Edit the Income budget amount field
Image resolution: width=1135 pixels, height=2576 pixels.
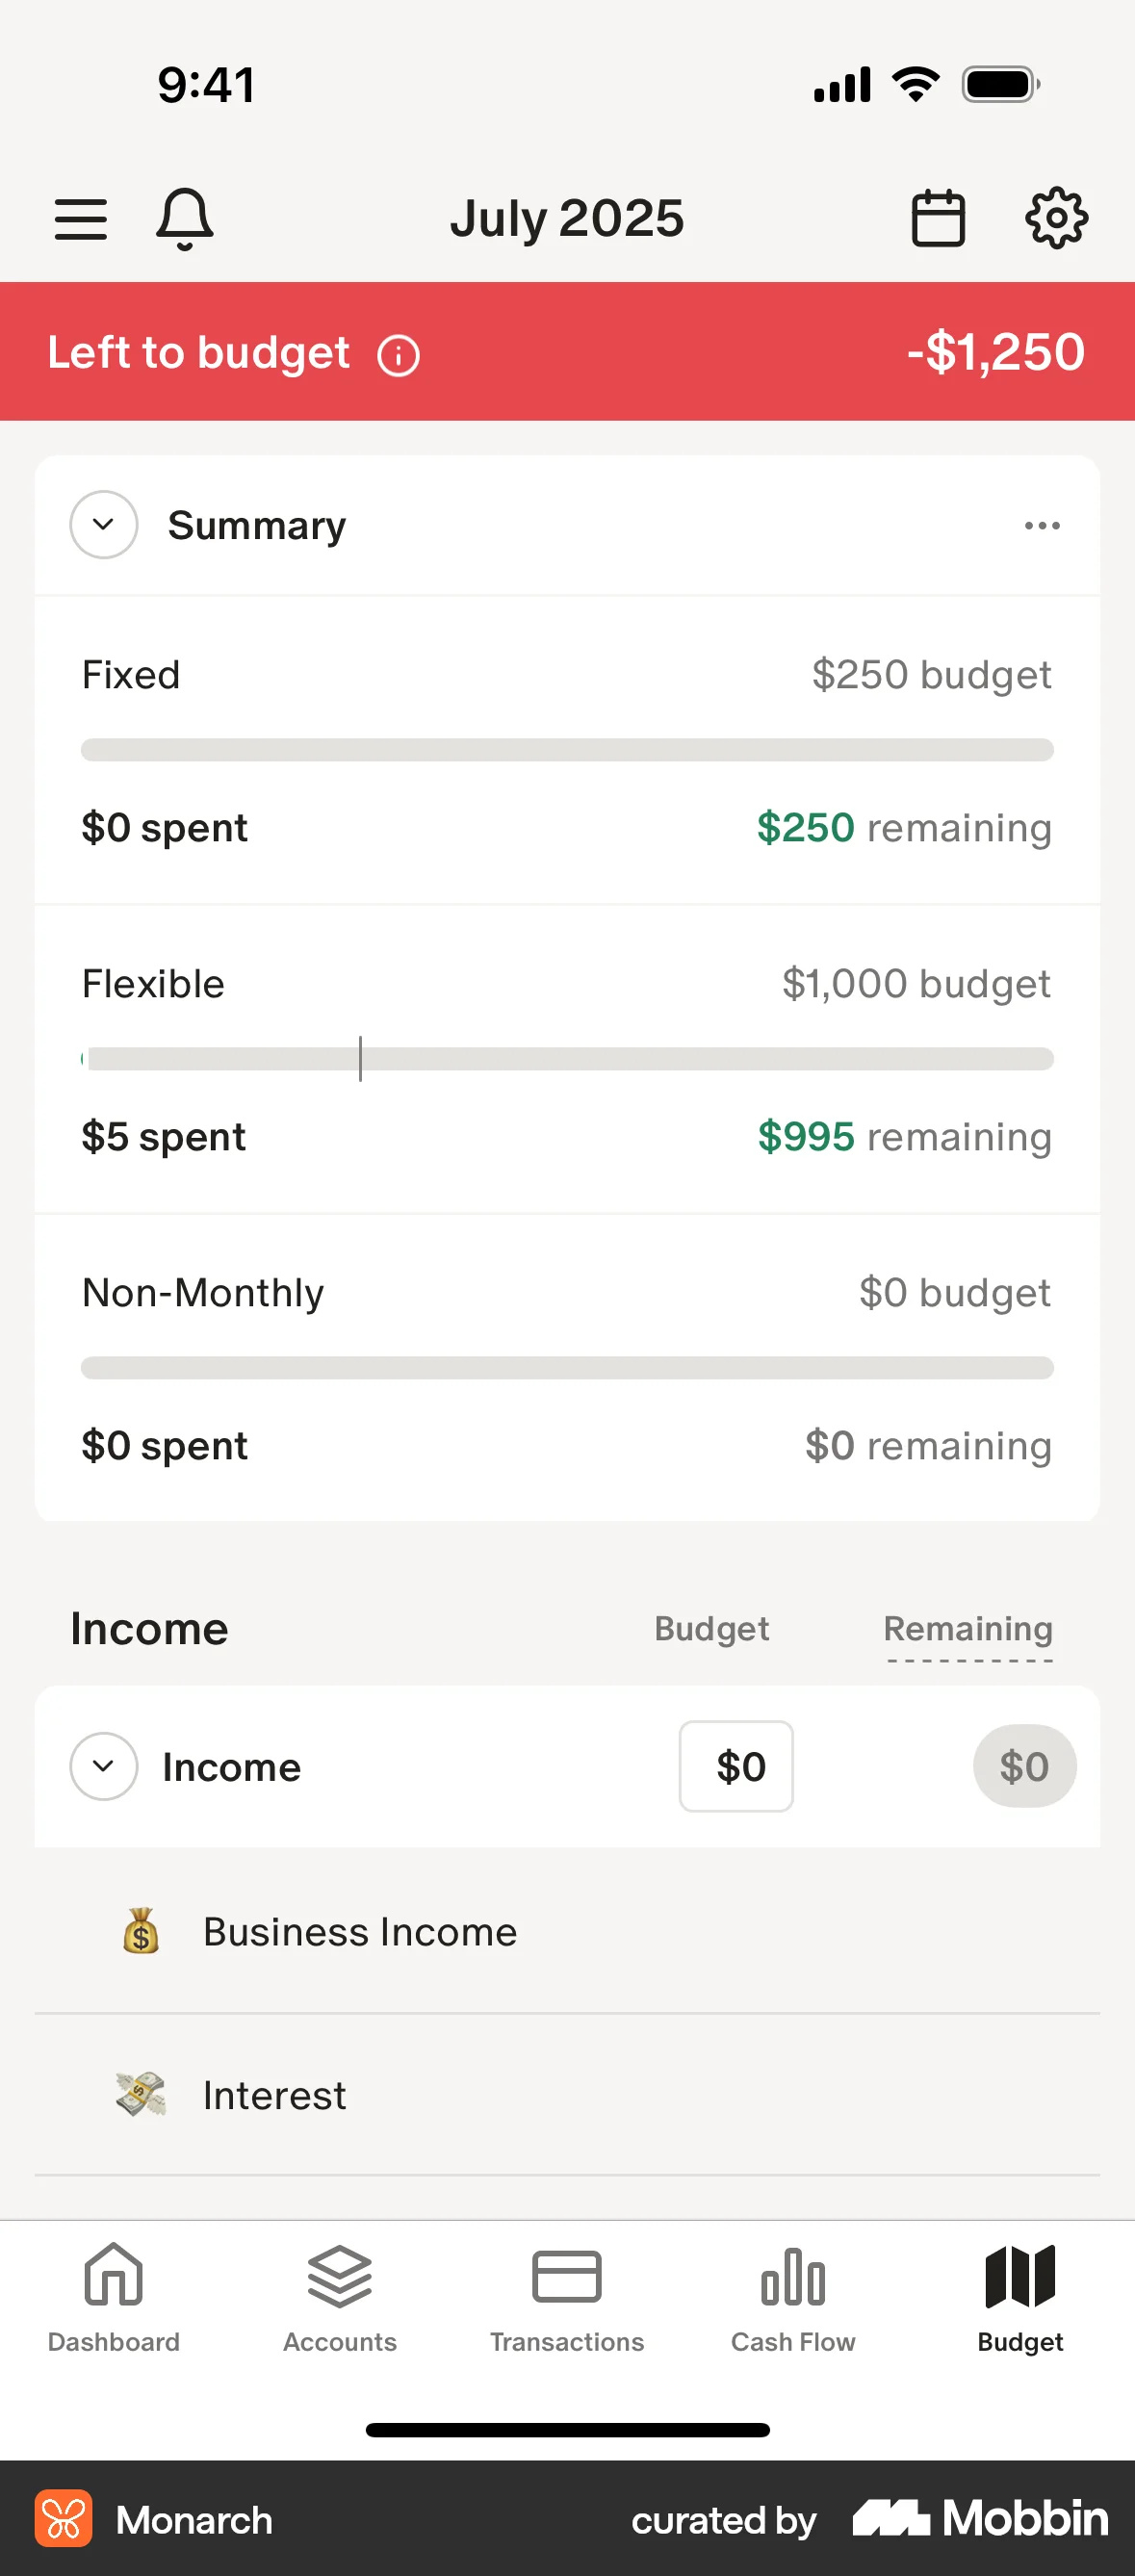point(736,1766)
